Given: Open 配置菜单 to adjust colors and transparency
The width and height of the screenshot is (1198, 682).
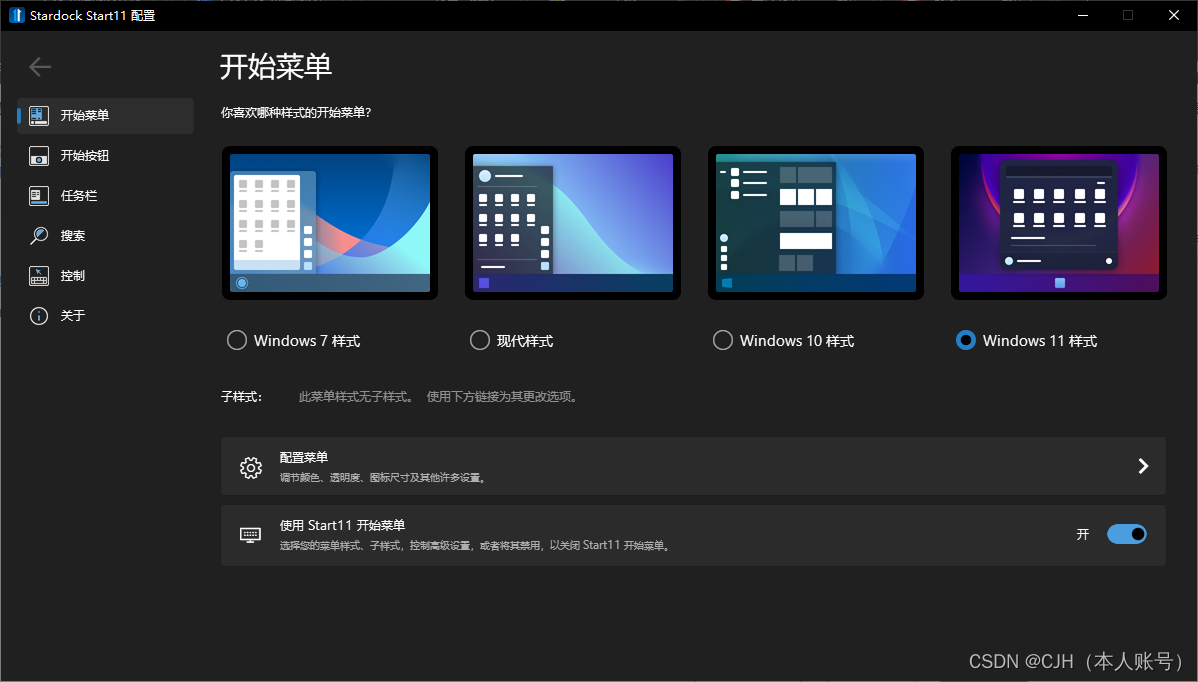Looking at the screenshot, I should pyautogui.click(x=693, y=465).
